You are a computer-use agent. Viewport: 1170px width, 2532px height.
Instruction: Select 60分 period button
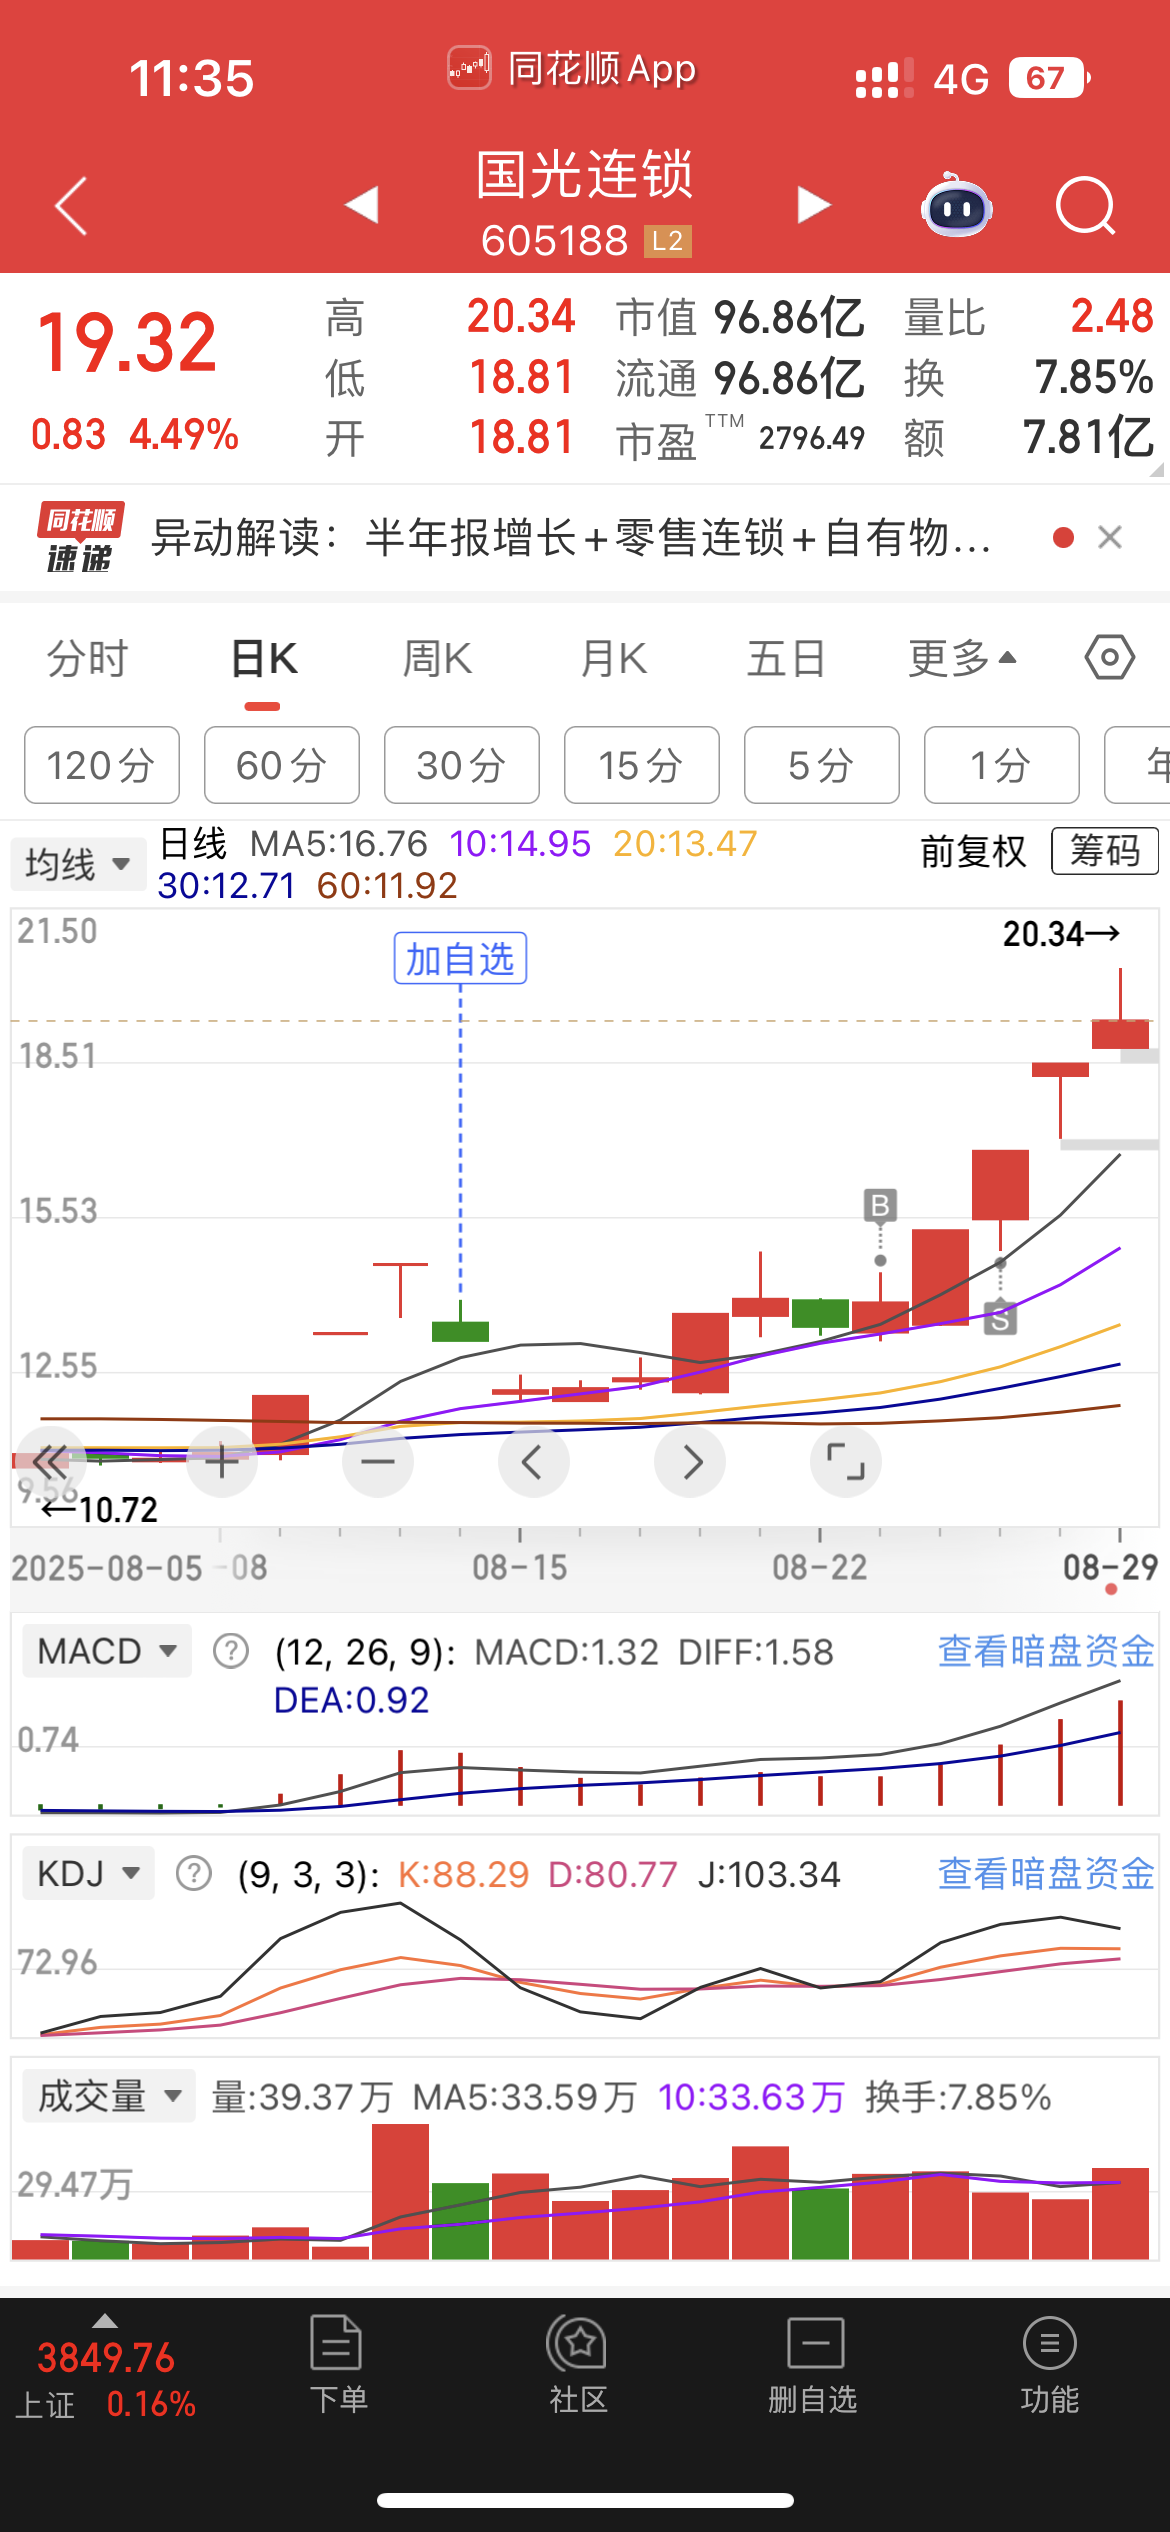tap(282, 765)
